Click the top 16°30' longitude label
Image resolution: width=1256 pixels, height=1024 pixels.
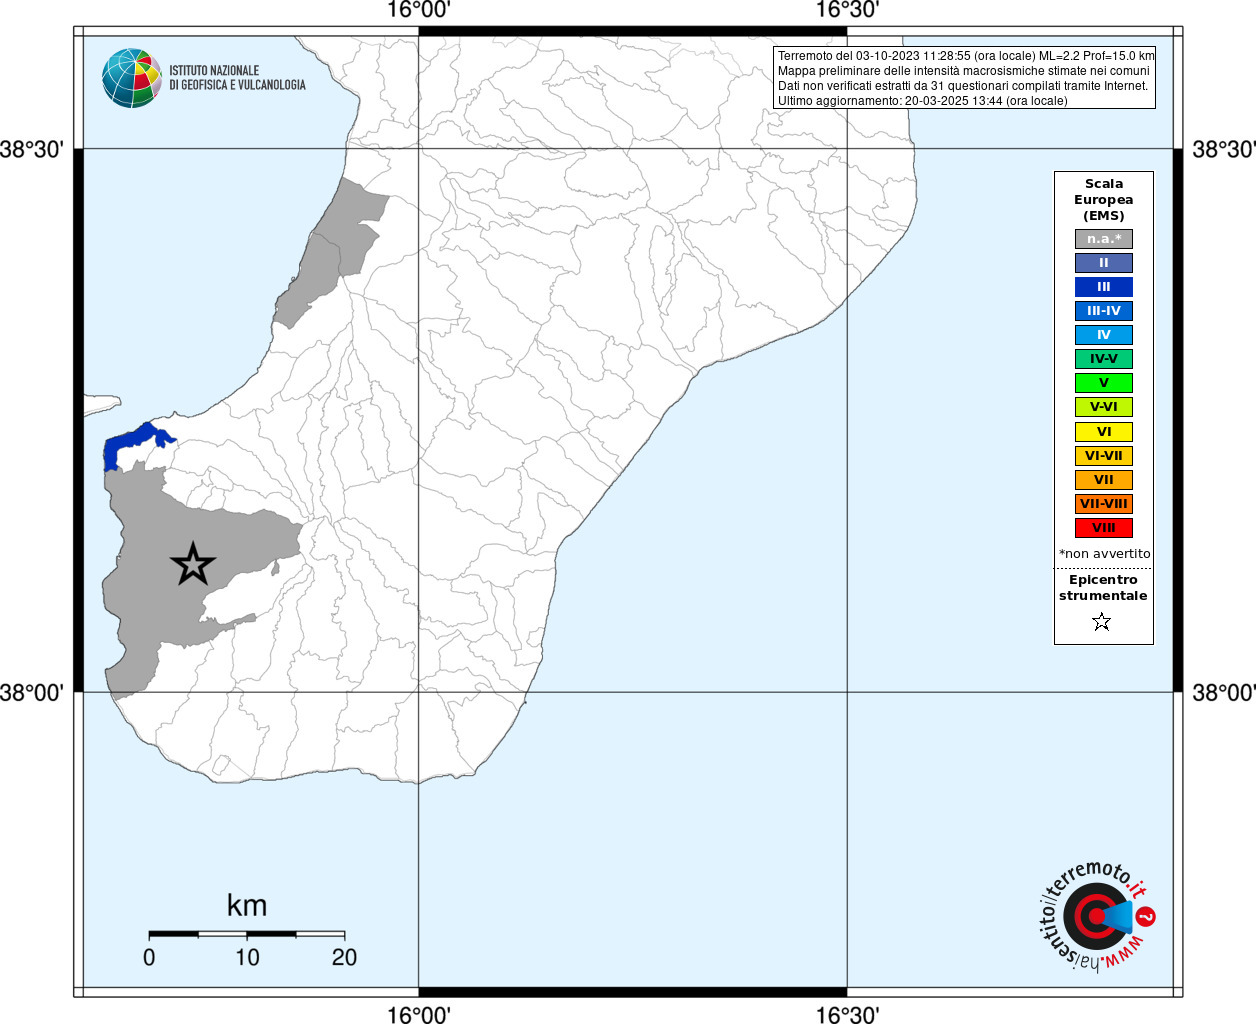(847, 10)
